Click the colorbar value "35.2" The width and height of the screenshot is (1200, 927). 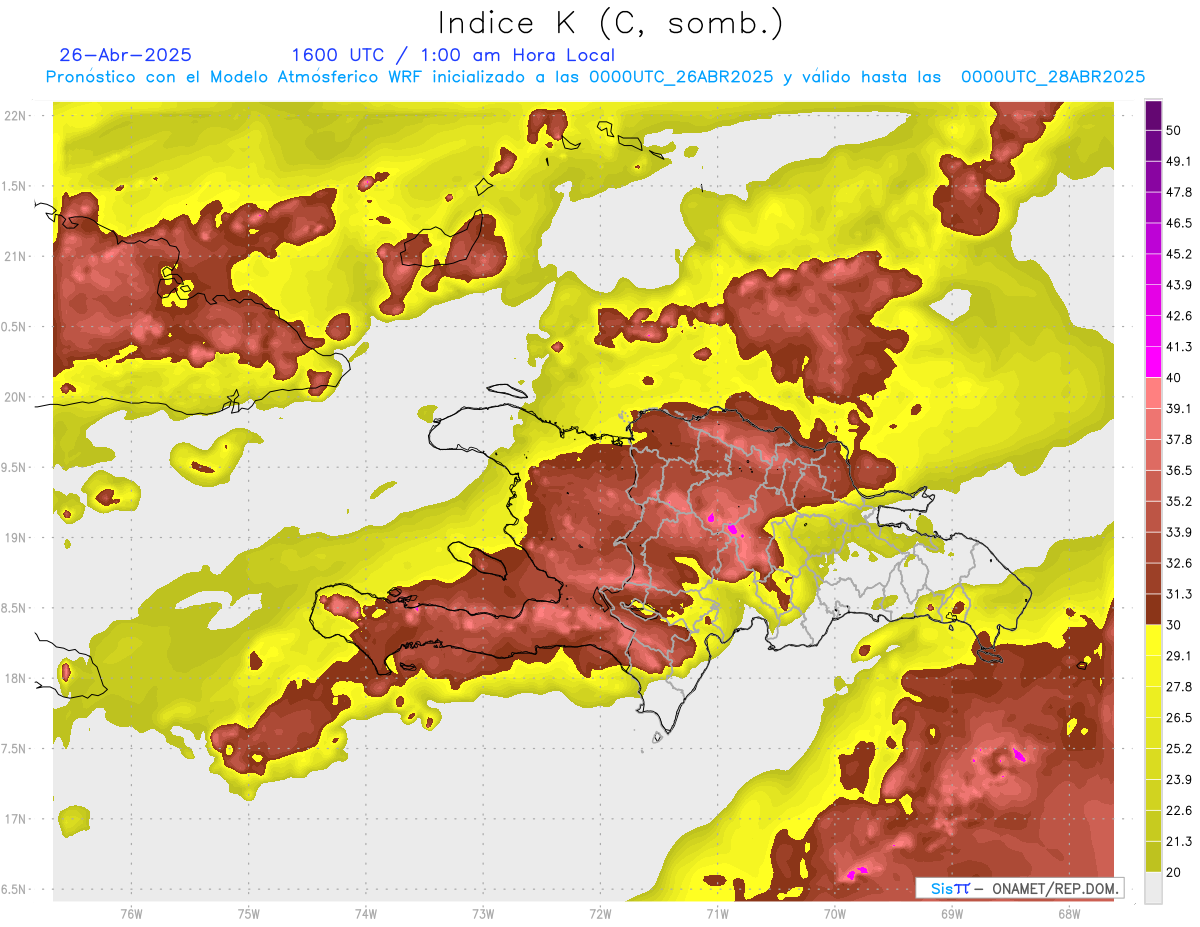(1179, 501)
